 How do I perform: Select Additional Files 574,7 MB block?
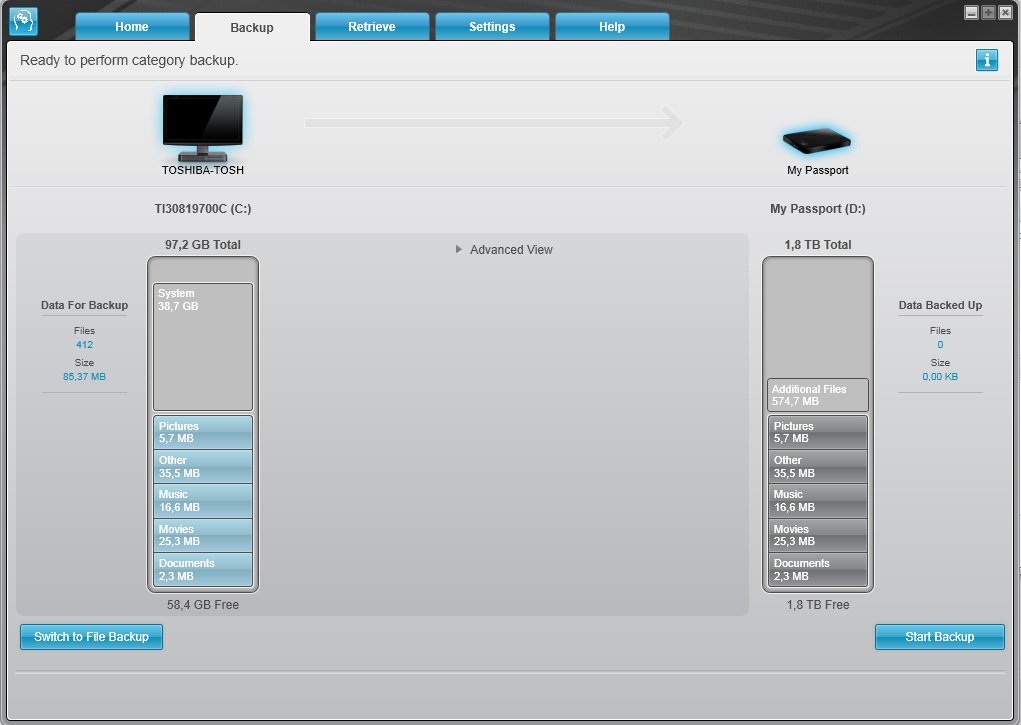817,395
